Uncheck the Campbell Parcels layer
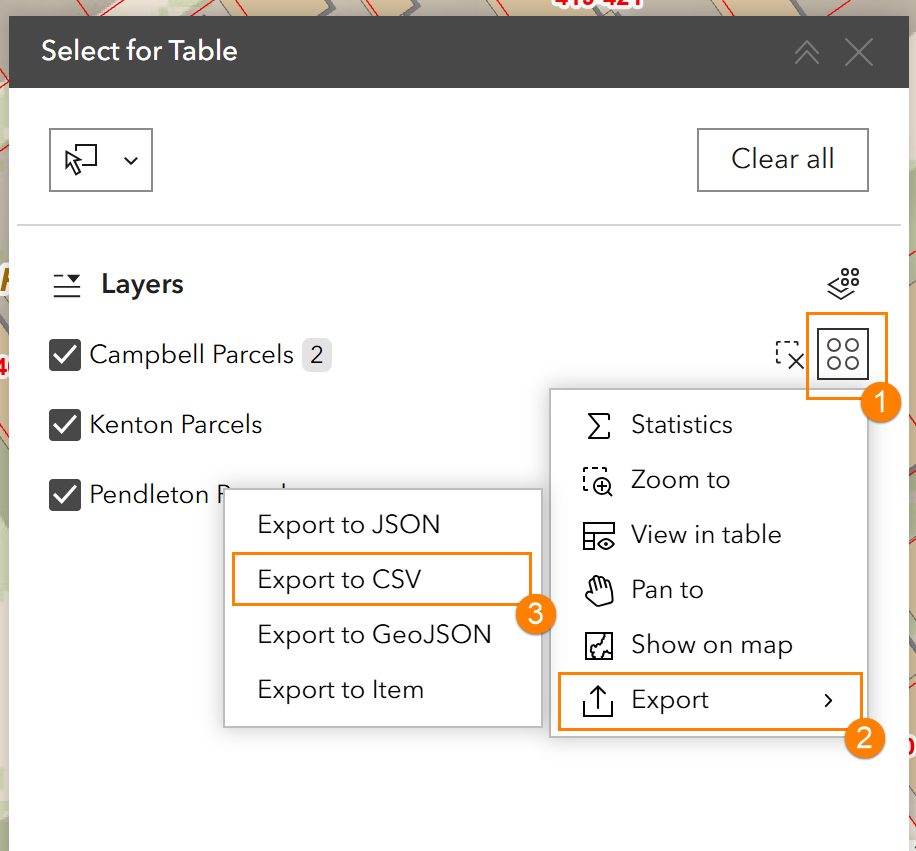Viewport: 916px width, 851px height. coord(65,355)
